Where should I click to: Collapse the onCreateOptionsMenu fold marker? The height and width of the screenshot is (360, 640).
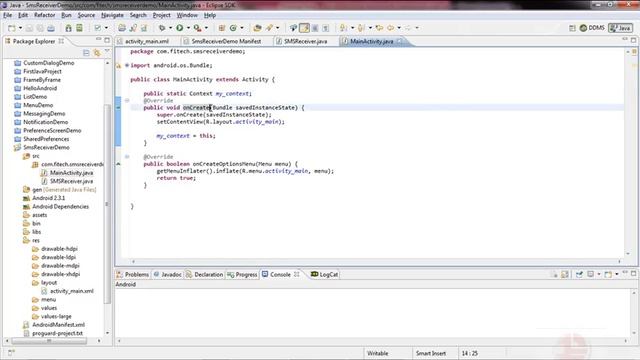coord(127,157)
